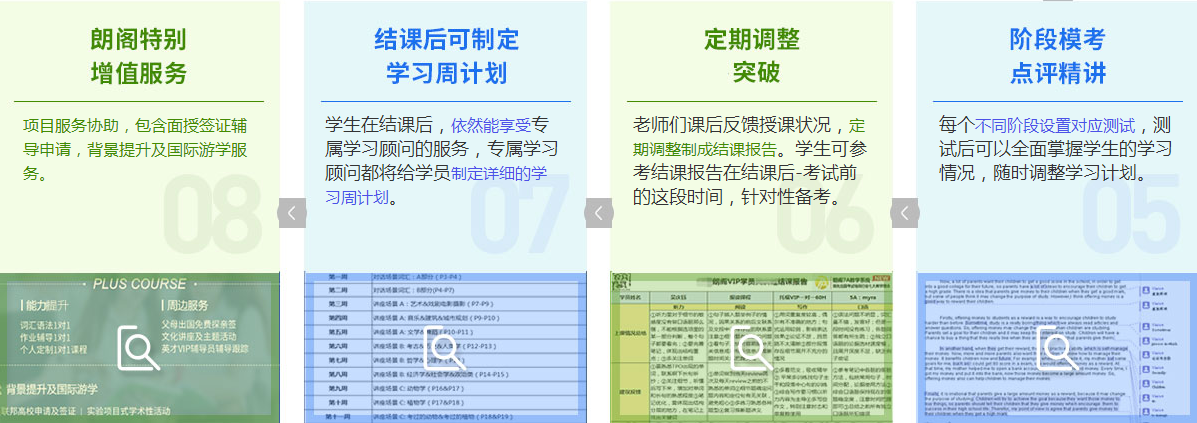Open the 定期调整制成结课报告 link
The image size is (1197, 423).
pos(711,150)
